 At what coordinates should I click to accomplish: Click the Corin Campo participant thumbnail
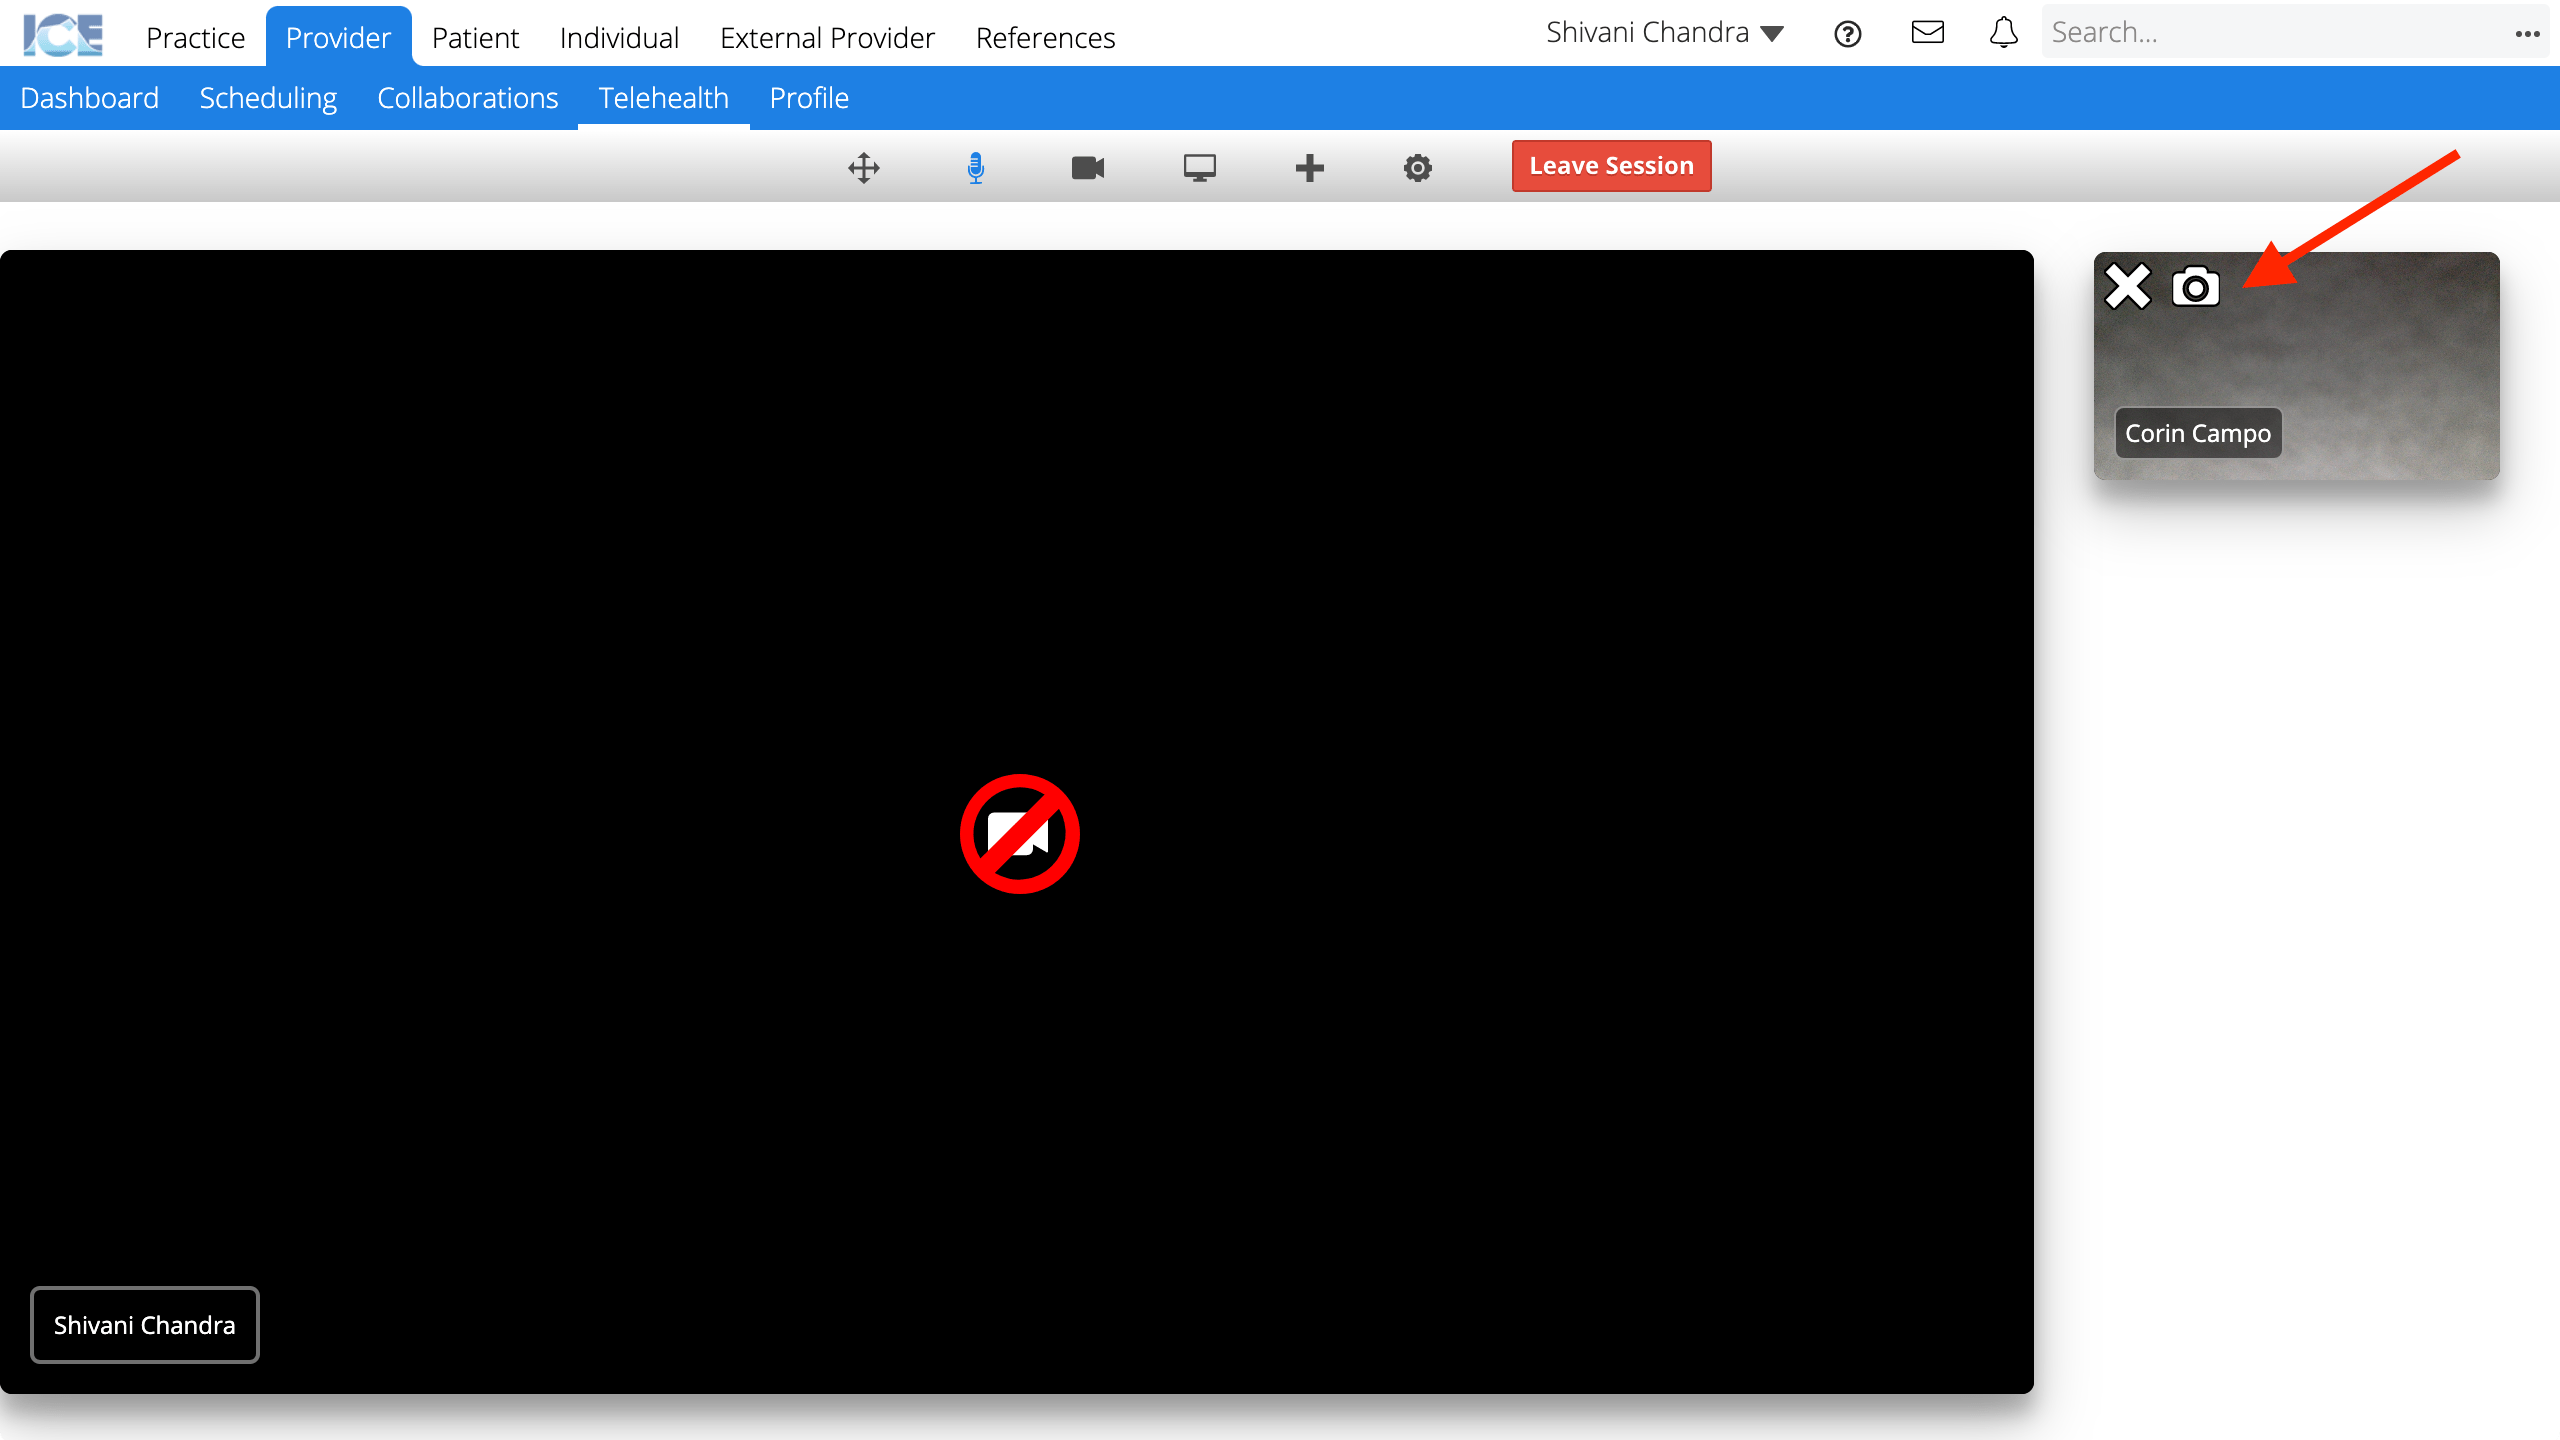2296,366
